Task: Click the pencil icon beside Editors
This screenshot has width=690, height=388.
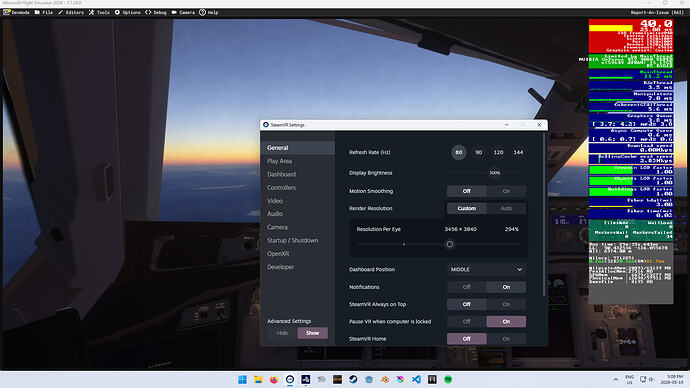Action: tap(60, 12)
